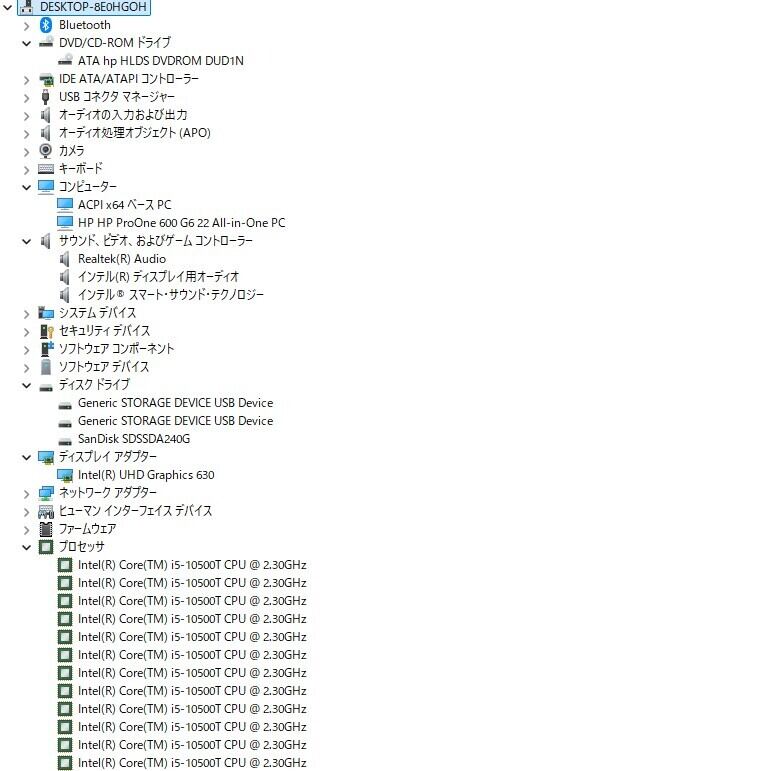Click the キーボード keyboard icon

pos(46,169)
